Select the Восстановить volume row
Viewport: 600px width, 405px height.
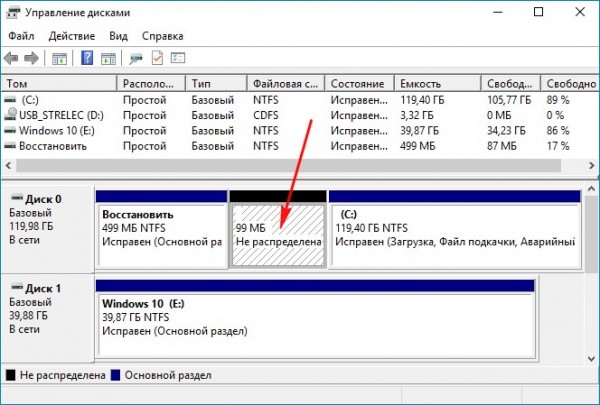[300, 146]
